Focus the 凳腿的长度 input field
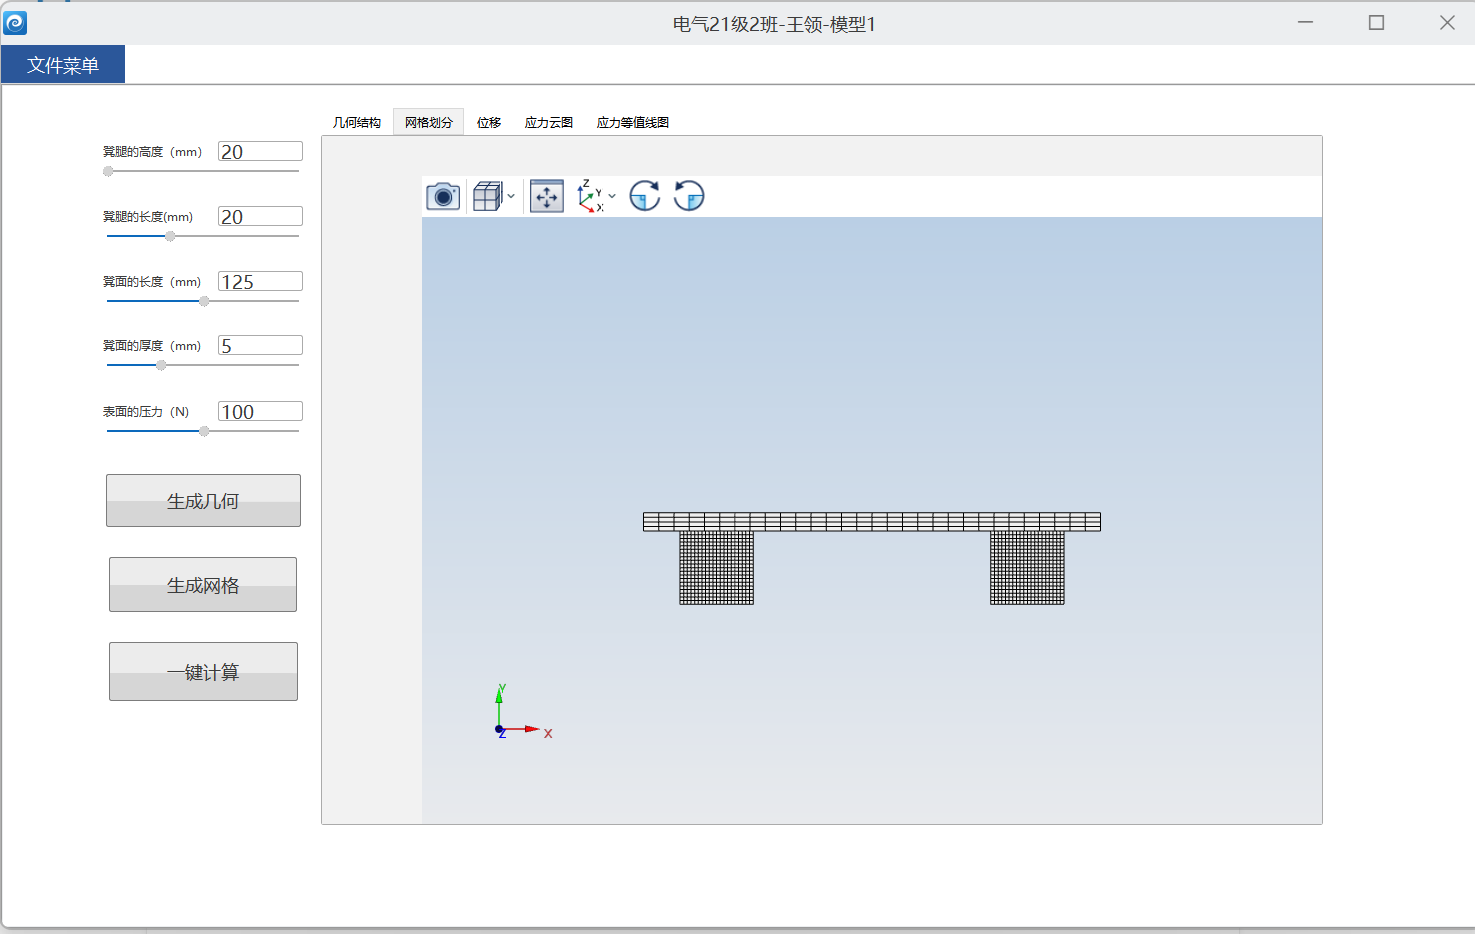This screenshot has width=1475, height=934. pyautogui.click(x=260, y=216)
